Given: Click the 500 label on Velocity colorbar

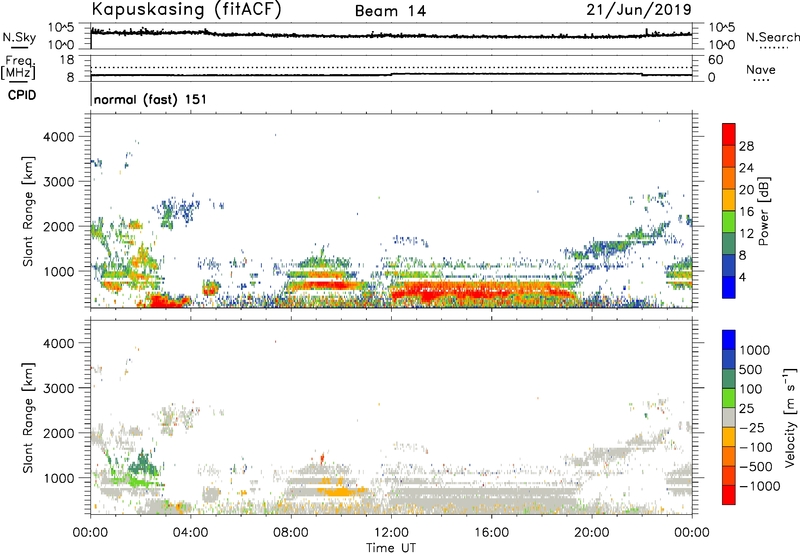Looking at the screenshot, I should pos(751,369).
